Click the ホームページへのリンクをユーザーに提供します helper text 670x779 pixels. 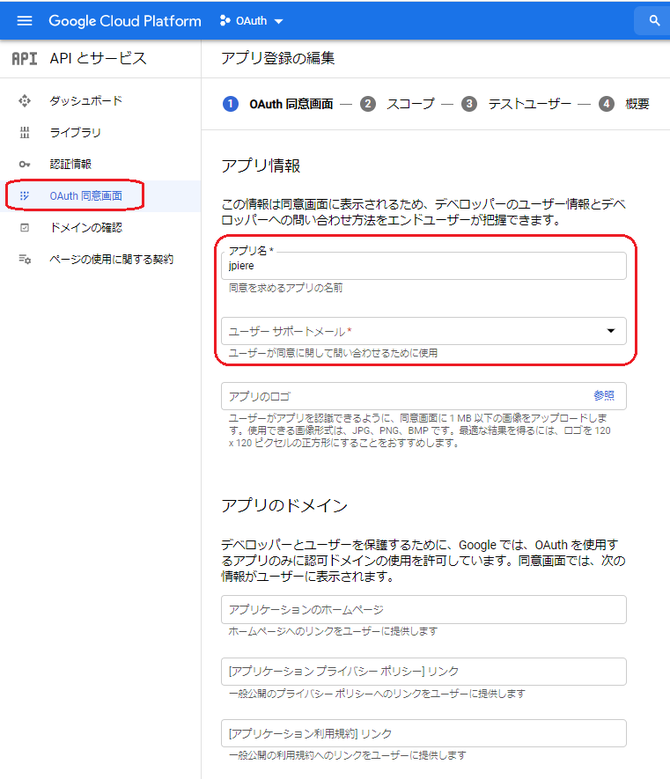[x=333, y=631]
